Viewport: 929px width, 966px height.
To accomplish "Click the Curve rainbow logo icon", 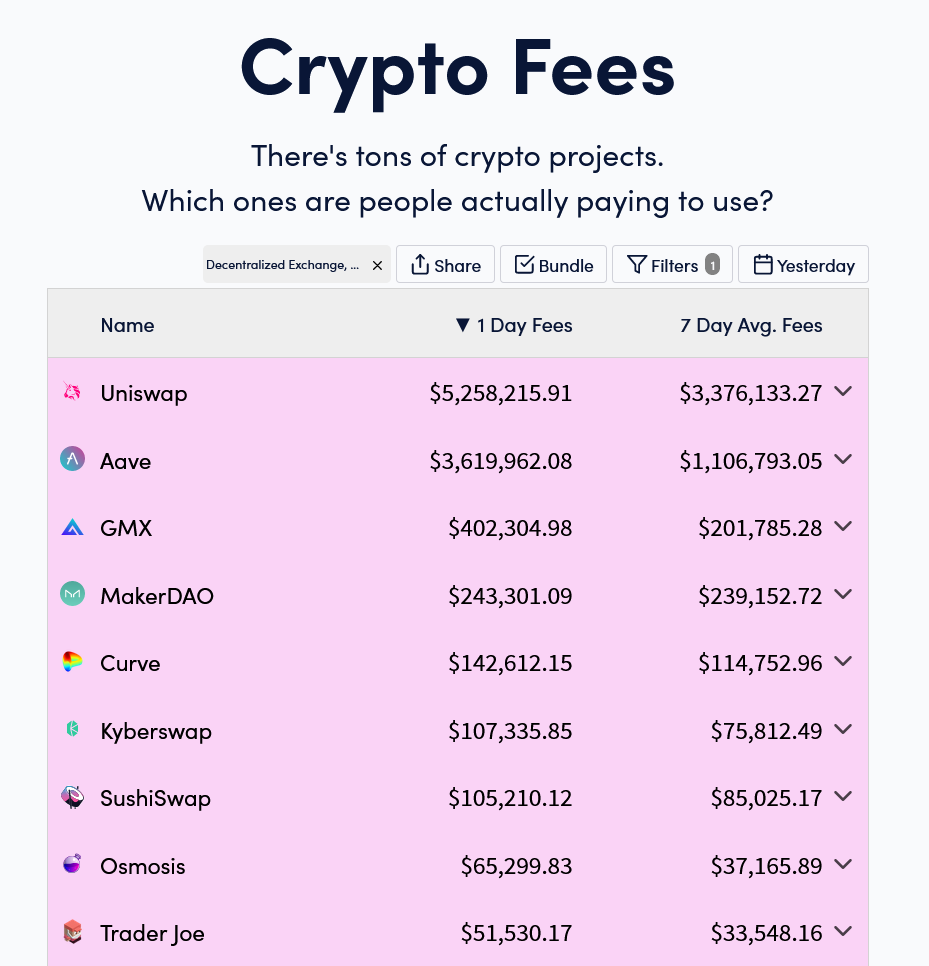I will pos(72,662).
